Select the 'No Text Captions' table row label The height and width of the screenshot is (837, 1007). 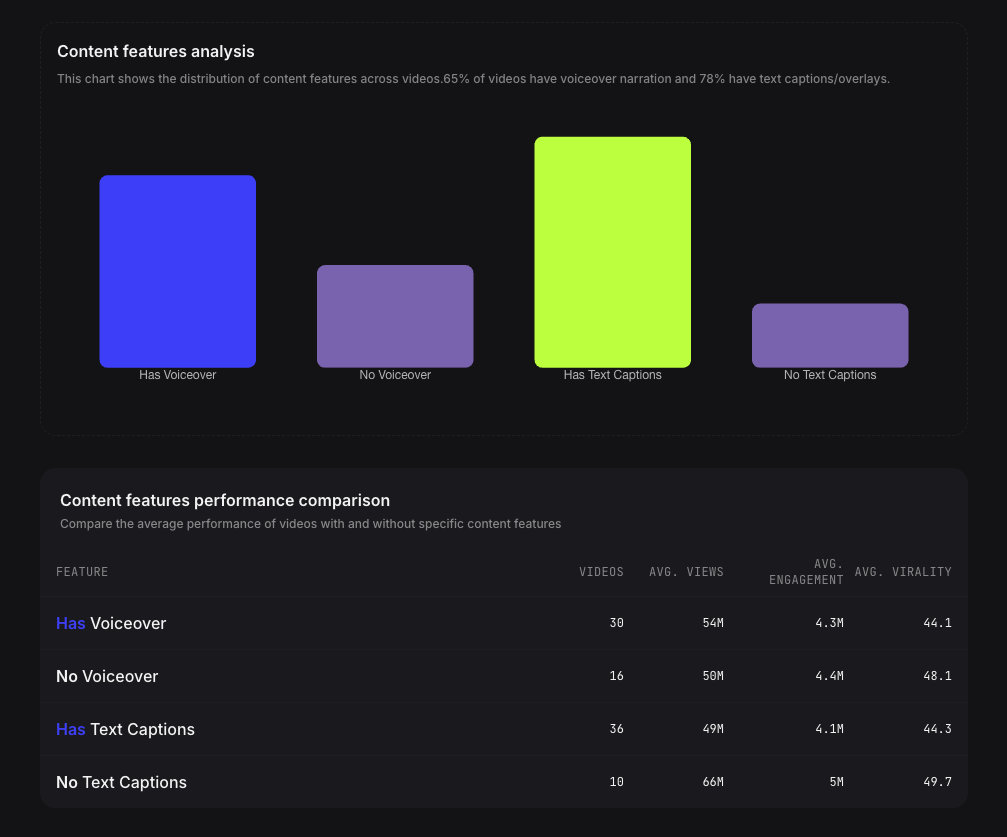[x=121, y=782]
